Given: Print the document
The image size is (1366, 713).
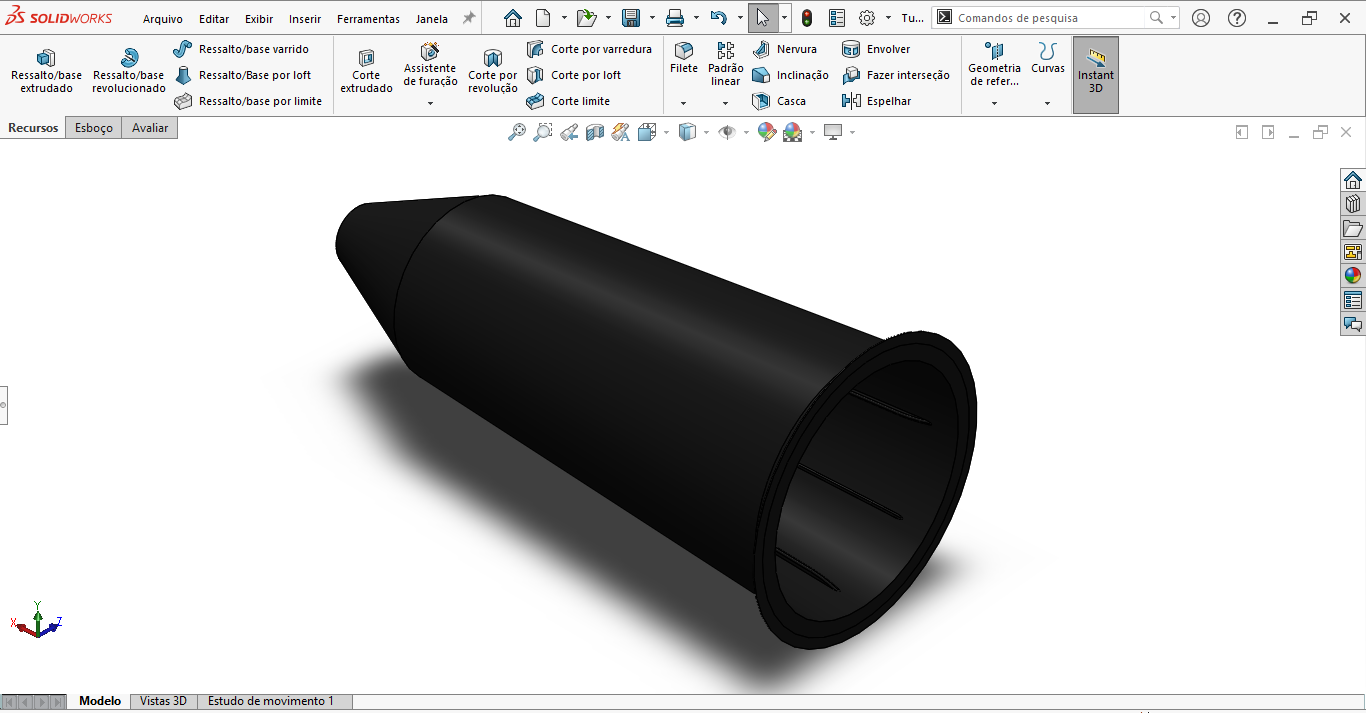Looking at the screenshot, I should point(675,18).
